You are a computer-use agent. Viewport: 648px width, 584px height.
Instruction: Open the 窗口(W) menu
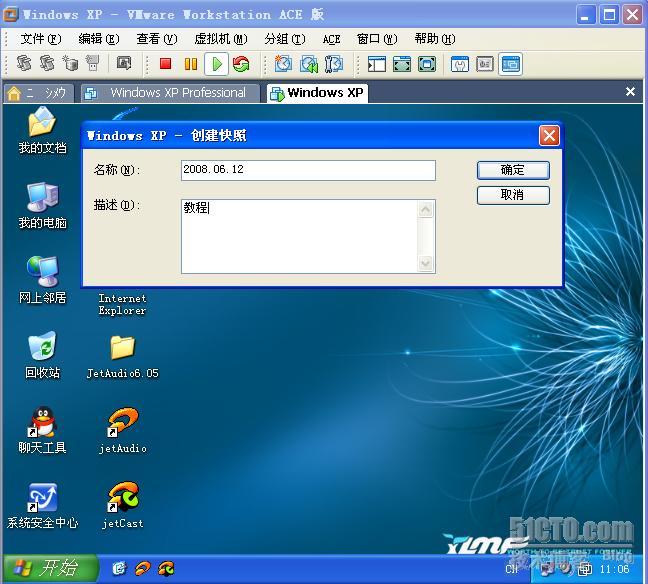(377, 39)
